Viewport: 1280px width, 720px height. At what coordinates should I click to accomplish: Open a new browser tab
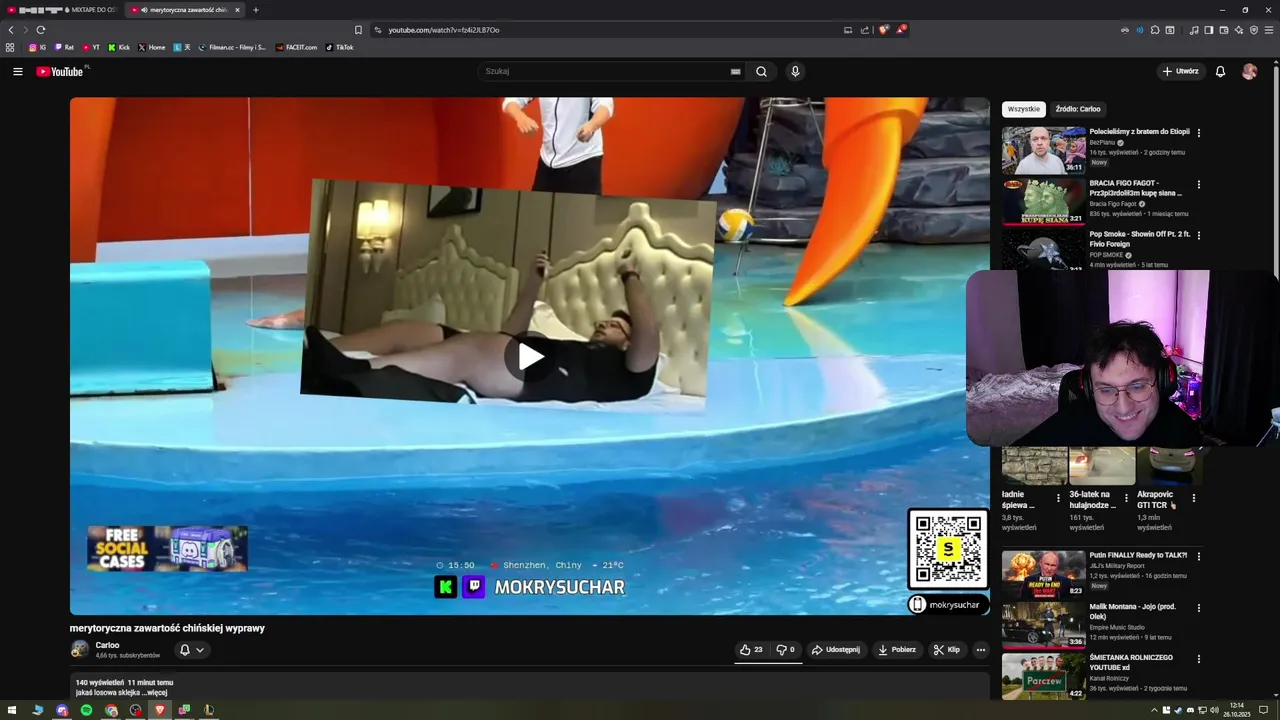[256, 10]
